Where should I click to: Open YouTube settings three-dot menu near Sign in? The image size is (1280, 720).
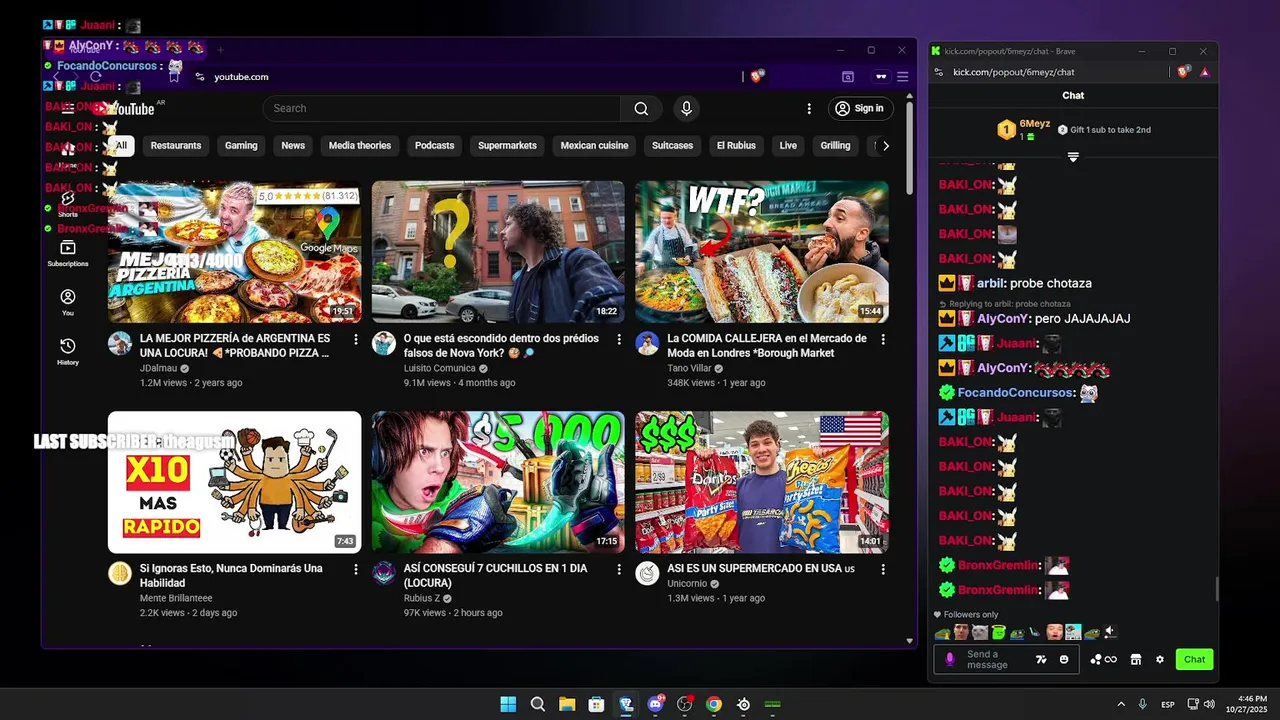click(809, 108)
